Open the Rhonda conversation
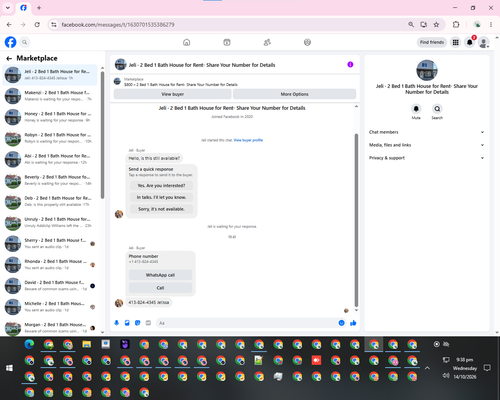500x400 pixels. tap(50, 265)
